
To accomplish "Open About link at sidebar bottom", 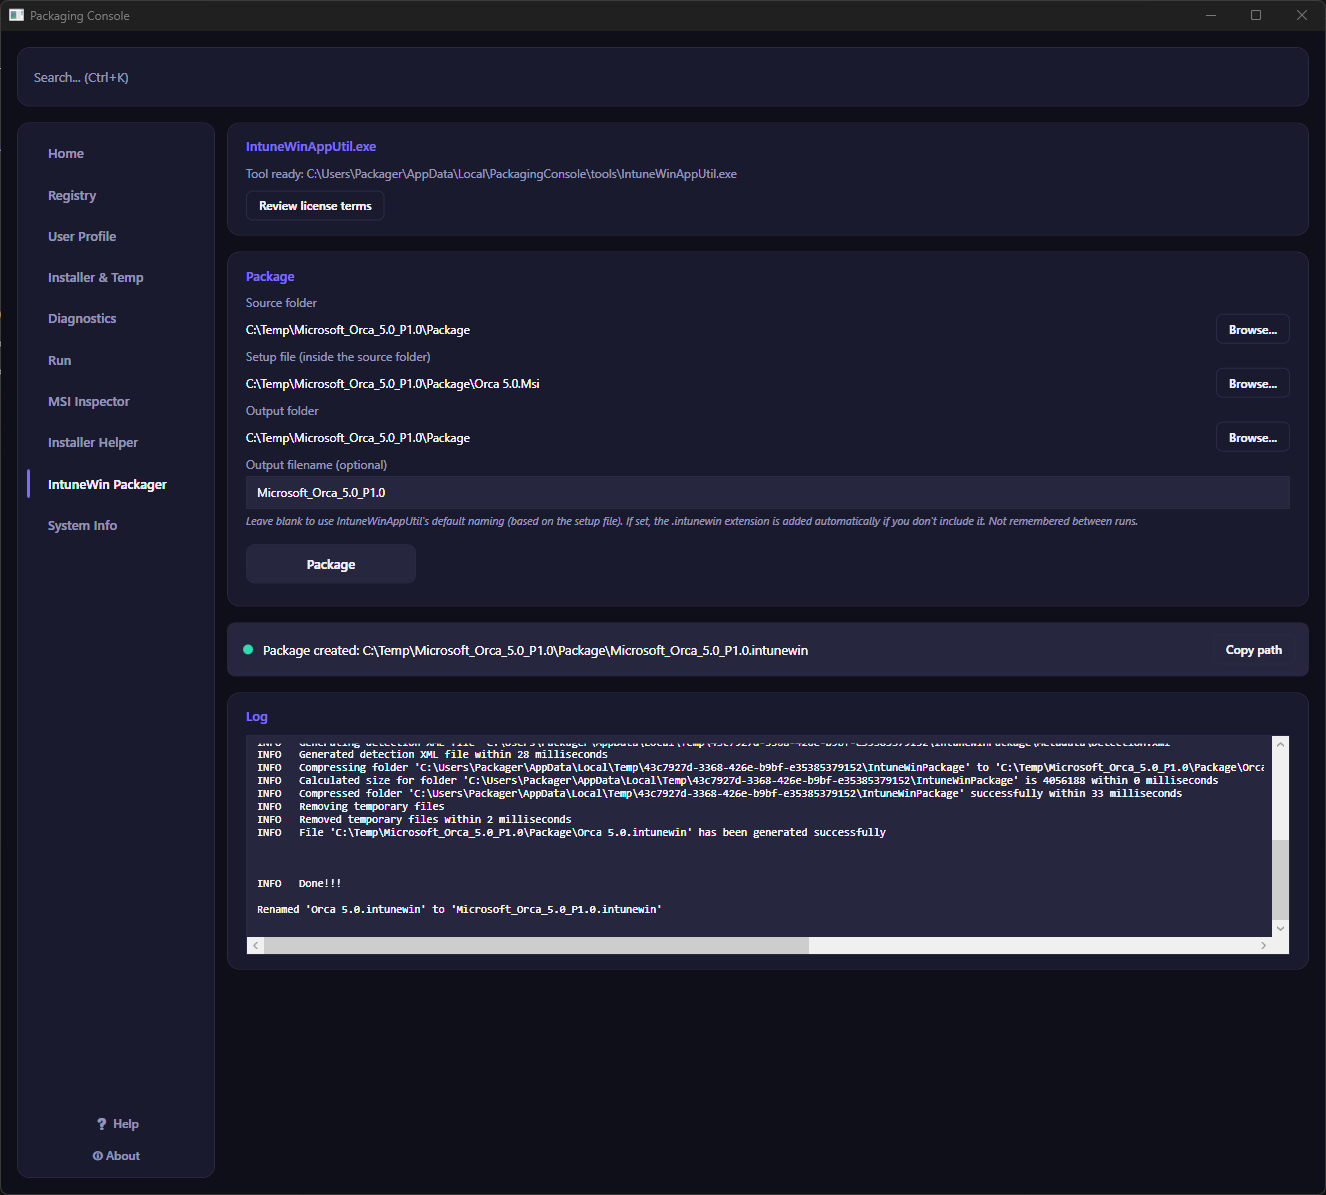I will [116, 1156].
